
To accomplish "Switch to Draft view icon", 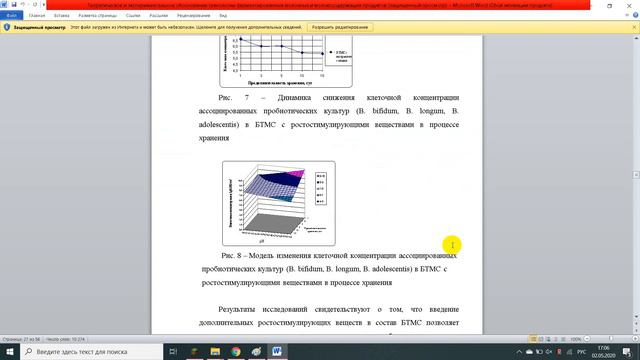I will [563, 339].
